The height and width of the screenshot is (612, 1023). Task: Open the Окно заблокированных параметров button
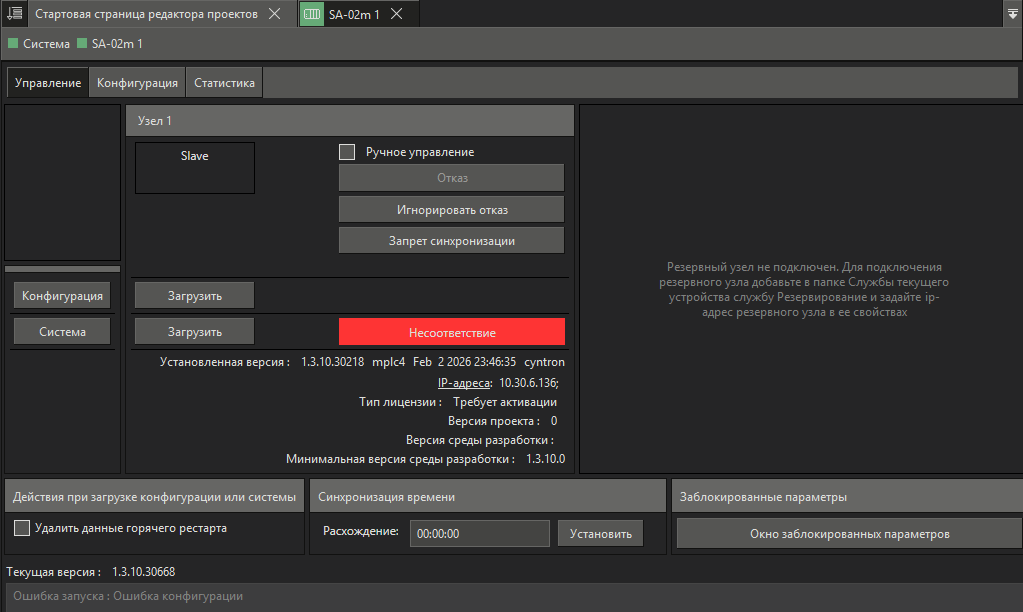point(849,534)
